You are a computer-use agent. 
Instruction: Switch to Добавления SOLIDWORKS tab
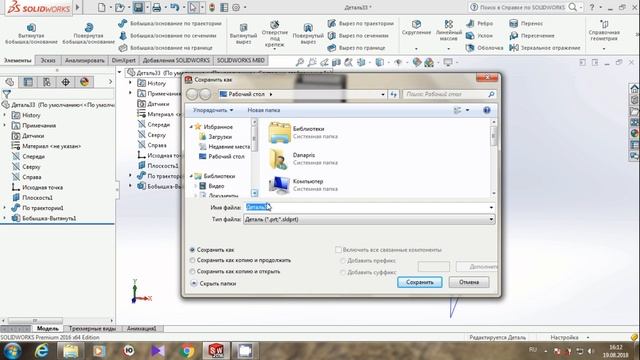tap(176, 60)
